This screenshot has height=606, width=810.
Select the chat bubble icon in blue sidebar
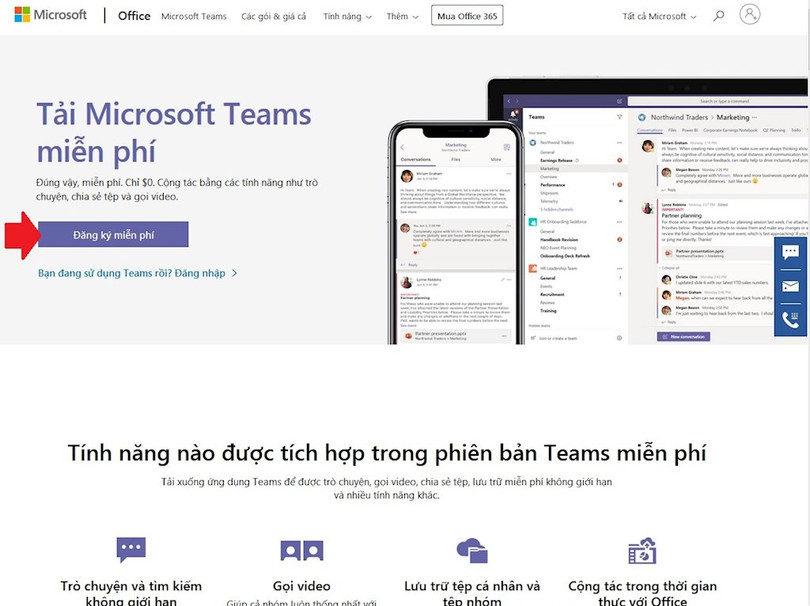point(790,251)
